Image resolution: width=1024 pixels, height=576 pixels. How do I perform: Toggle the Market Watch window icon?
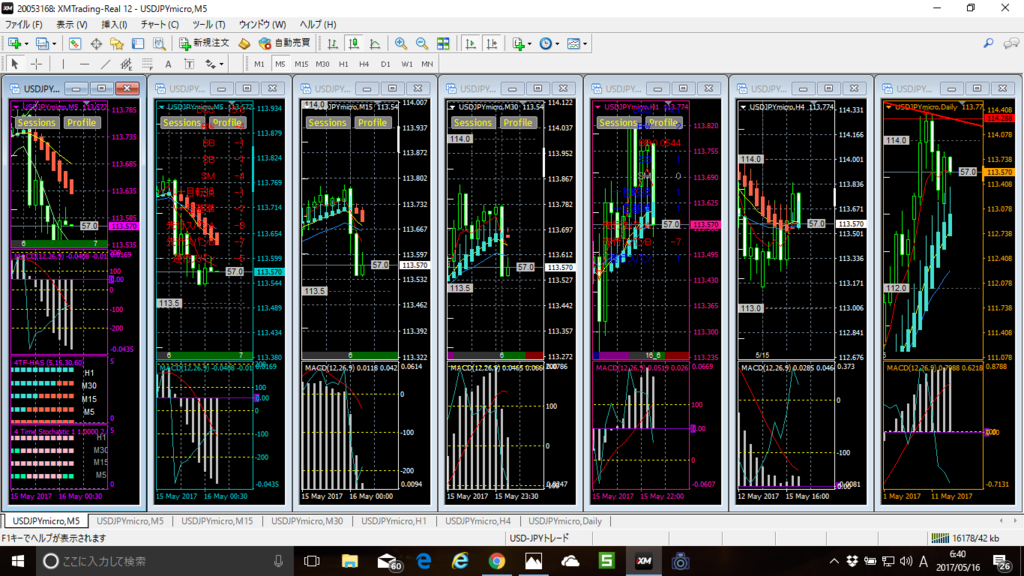pos(74,44)
